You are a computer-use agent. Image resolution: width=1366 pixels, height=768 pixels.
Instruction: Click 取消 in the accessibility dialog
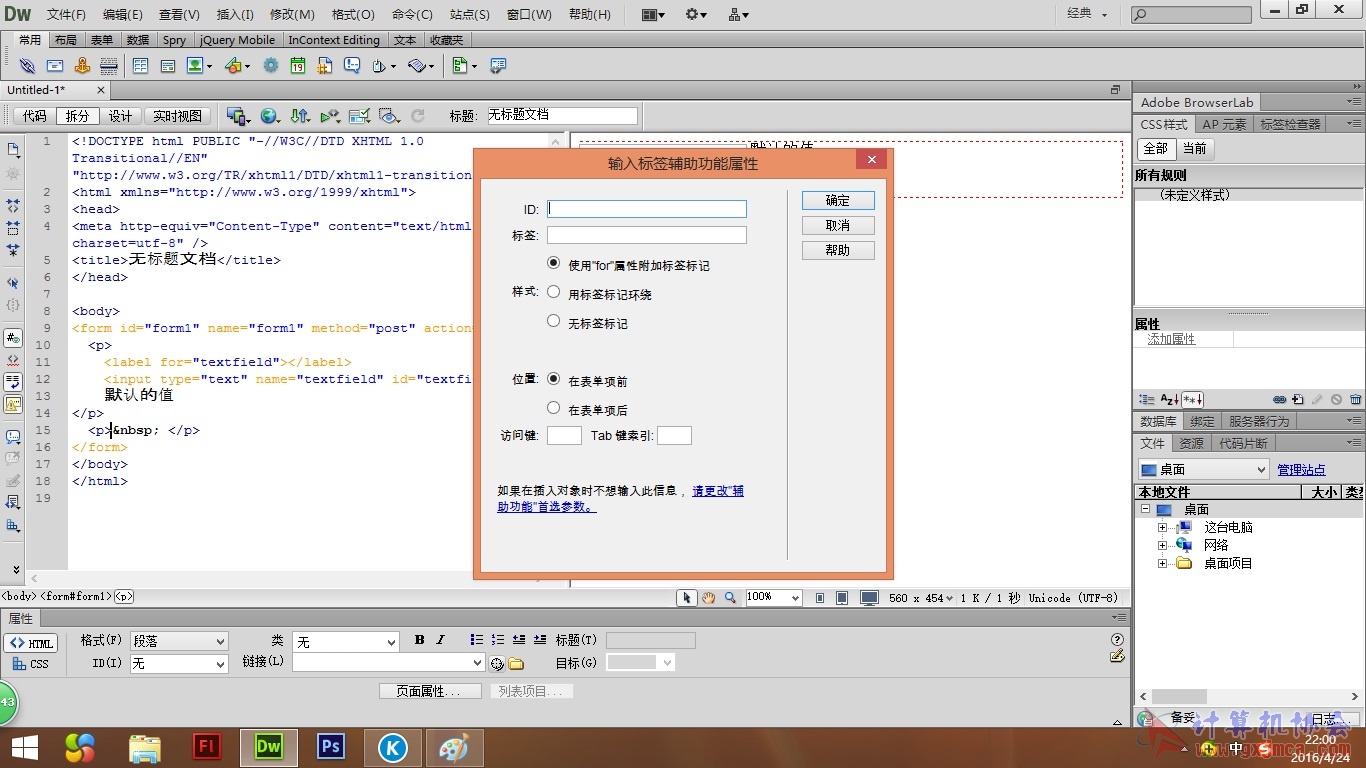click(x=838, y=225)
